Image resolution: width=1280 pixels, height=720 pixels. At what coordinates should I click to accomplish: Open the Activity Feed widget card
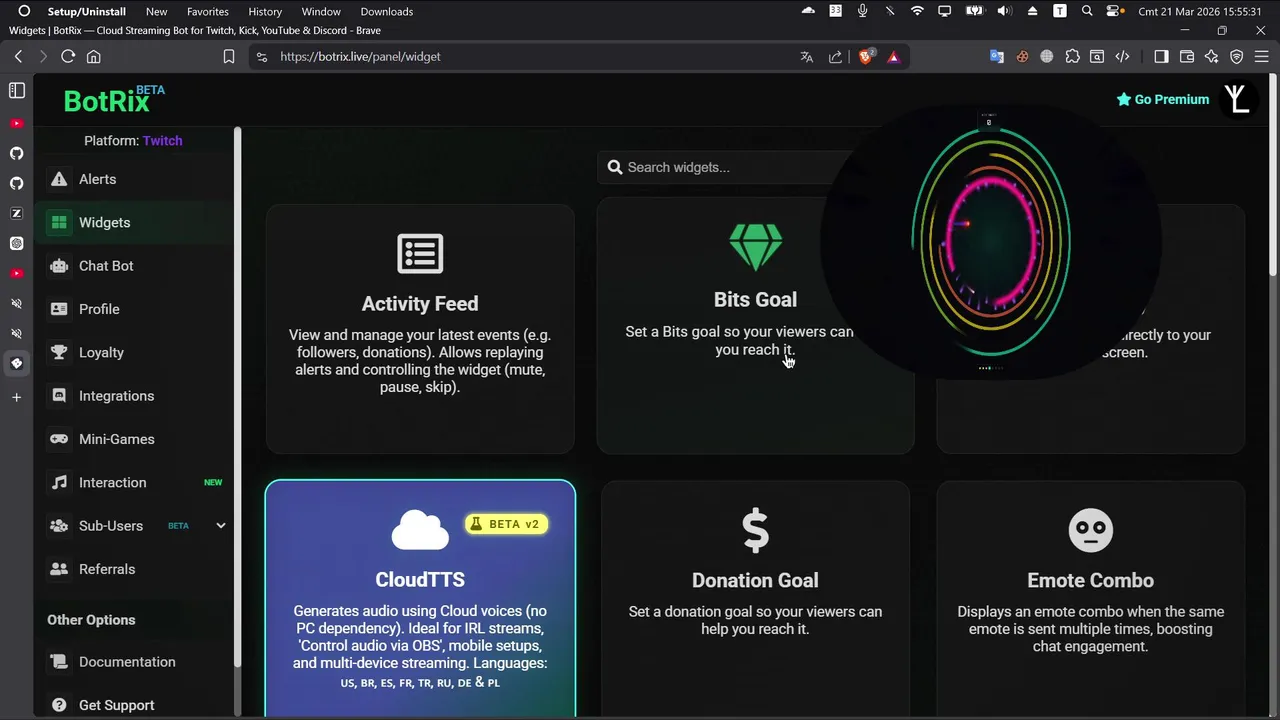coord(420,329)
